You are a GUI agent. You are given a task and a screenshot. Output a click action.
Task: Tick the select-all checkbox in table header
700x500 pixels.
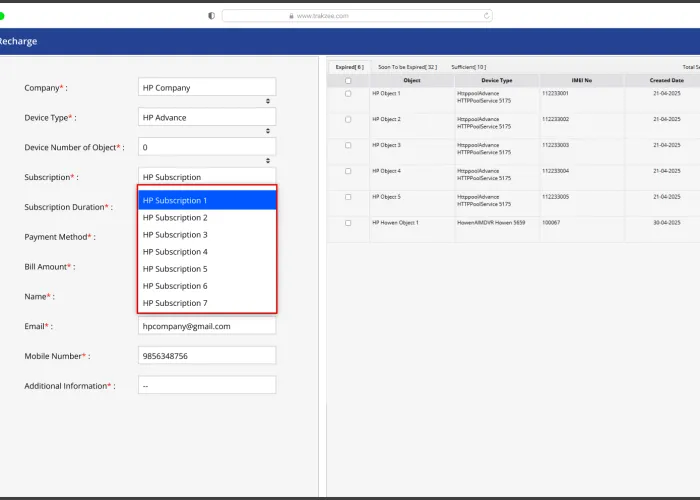(348, 81)
